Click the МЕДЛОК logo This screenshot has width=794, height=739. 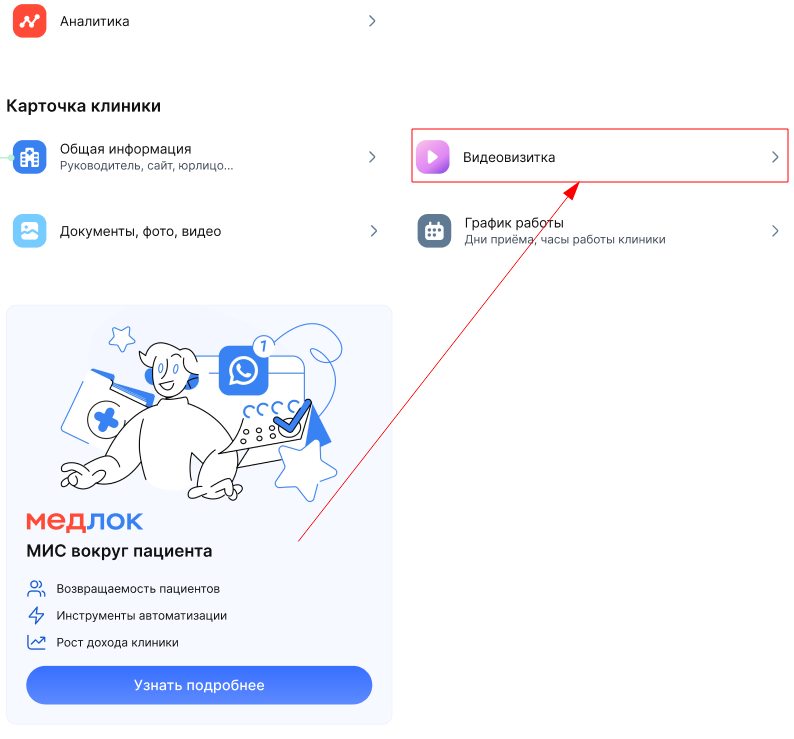[85, 522]
